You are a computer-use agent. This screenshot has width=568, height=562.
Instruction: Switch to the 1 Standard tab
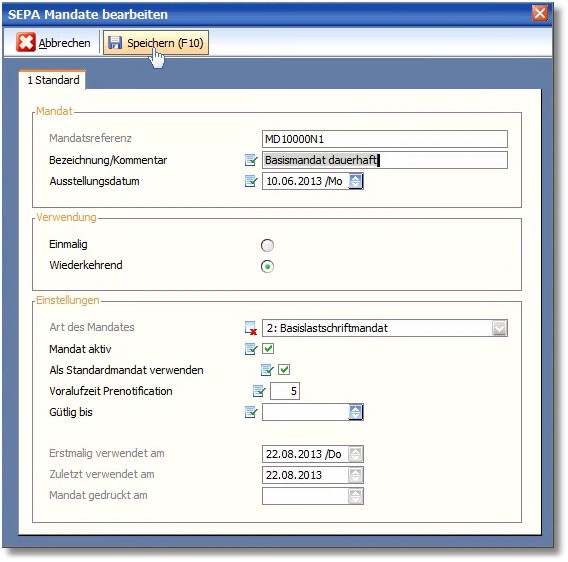(53, 80)
